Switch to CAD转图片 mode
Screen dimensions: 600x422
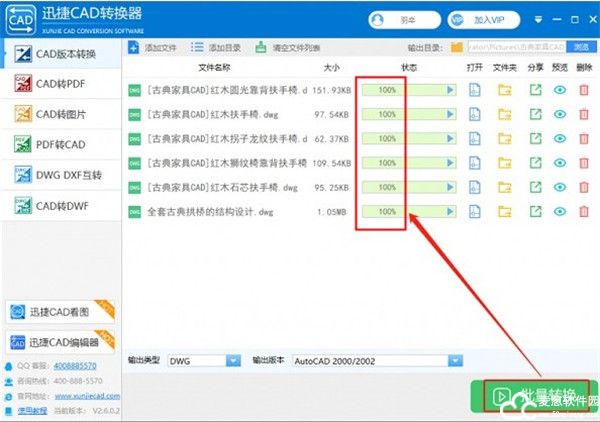[61, 114]
